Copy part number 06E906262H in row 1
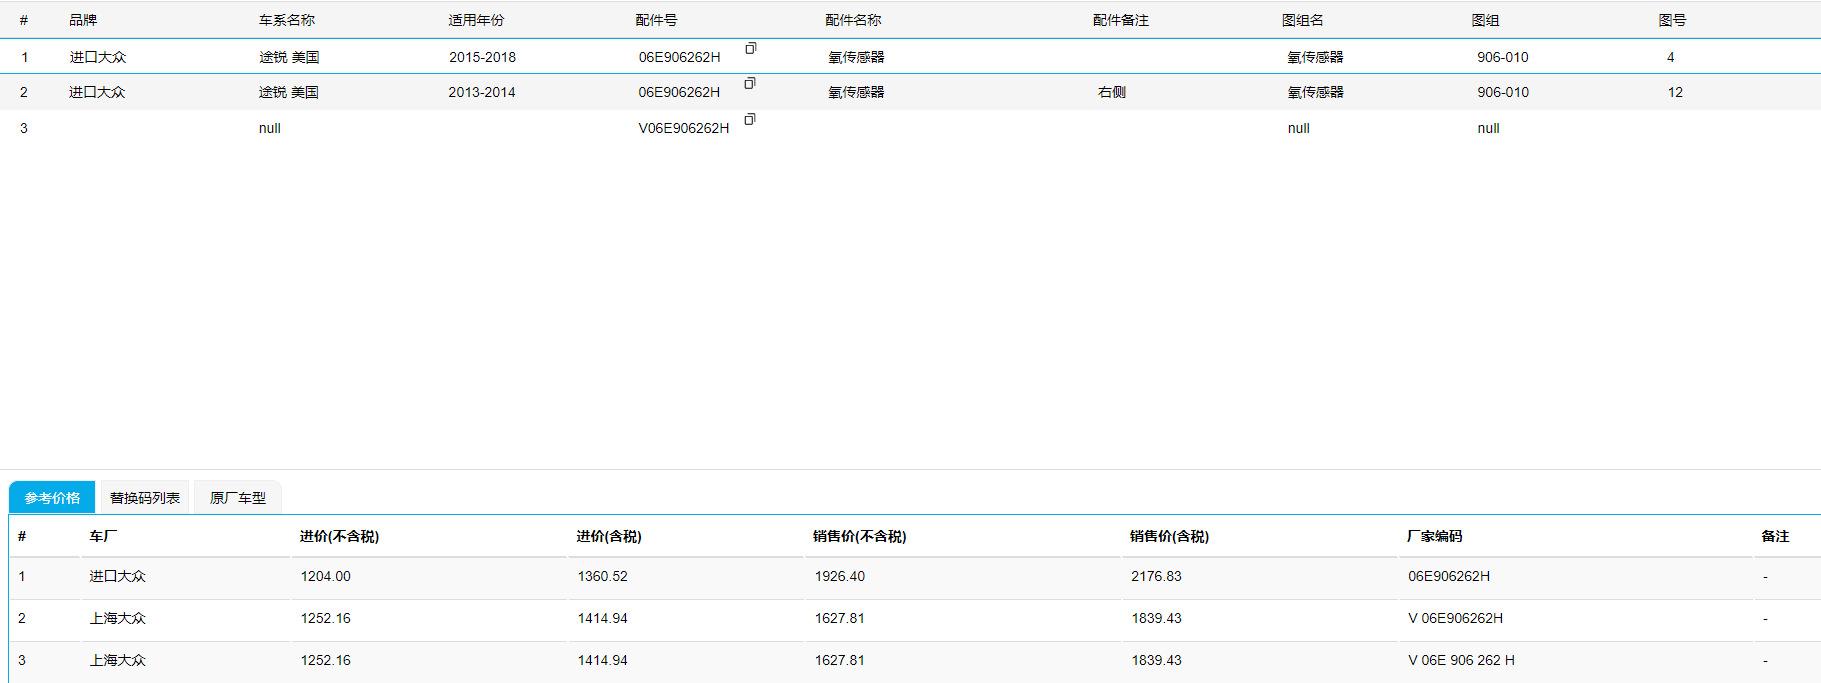The height and width of the screenshot is (683, 1821). coord(750,48)
